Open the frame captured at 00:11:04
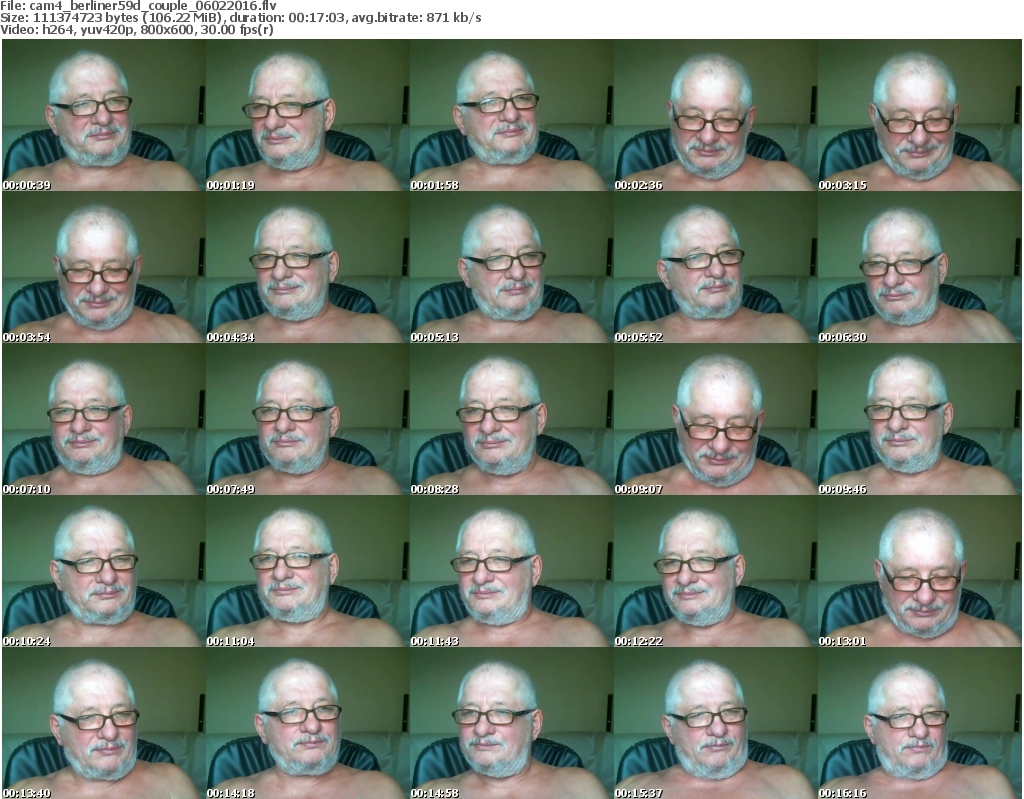Viewport: 1024px width, 799px height. click(x=308, y=572)
